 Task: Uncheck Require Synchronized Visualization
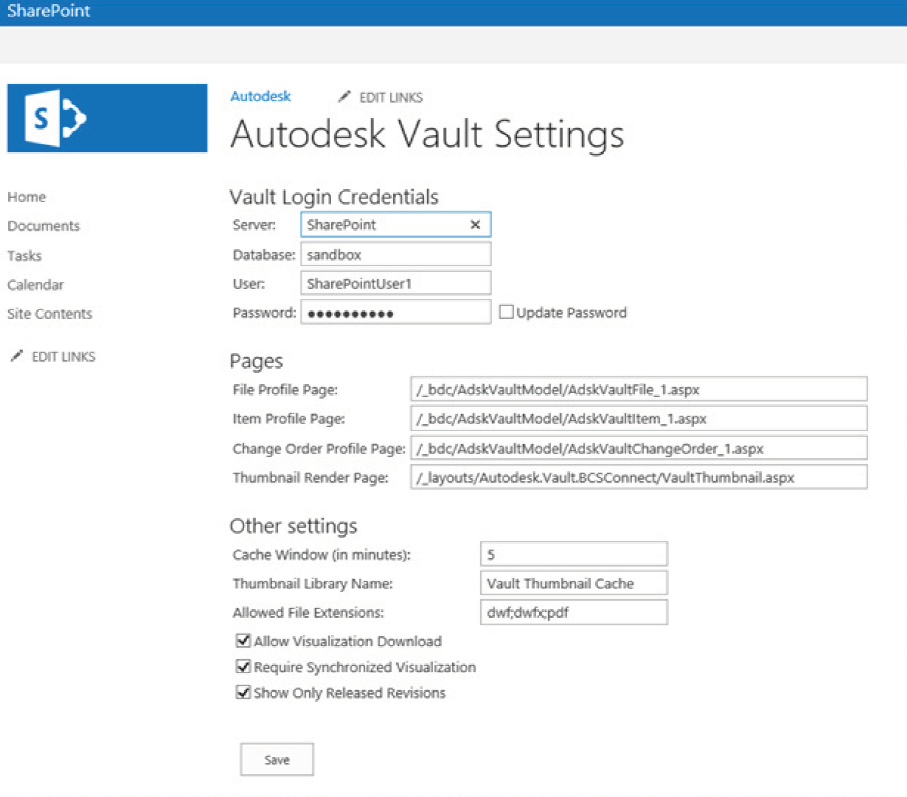tap(242, 667)
